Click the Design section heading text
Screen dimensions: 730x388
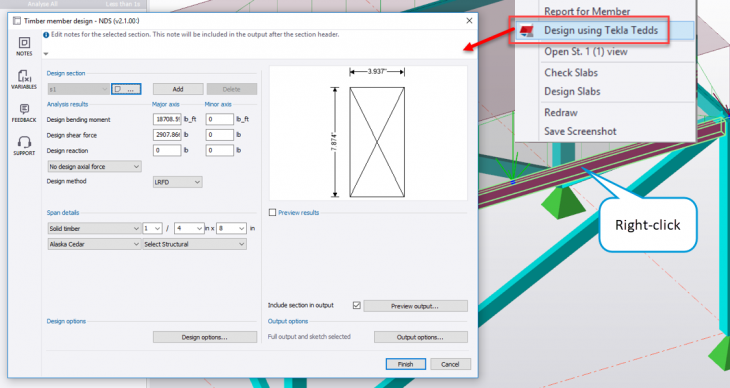(66, 73)
